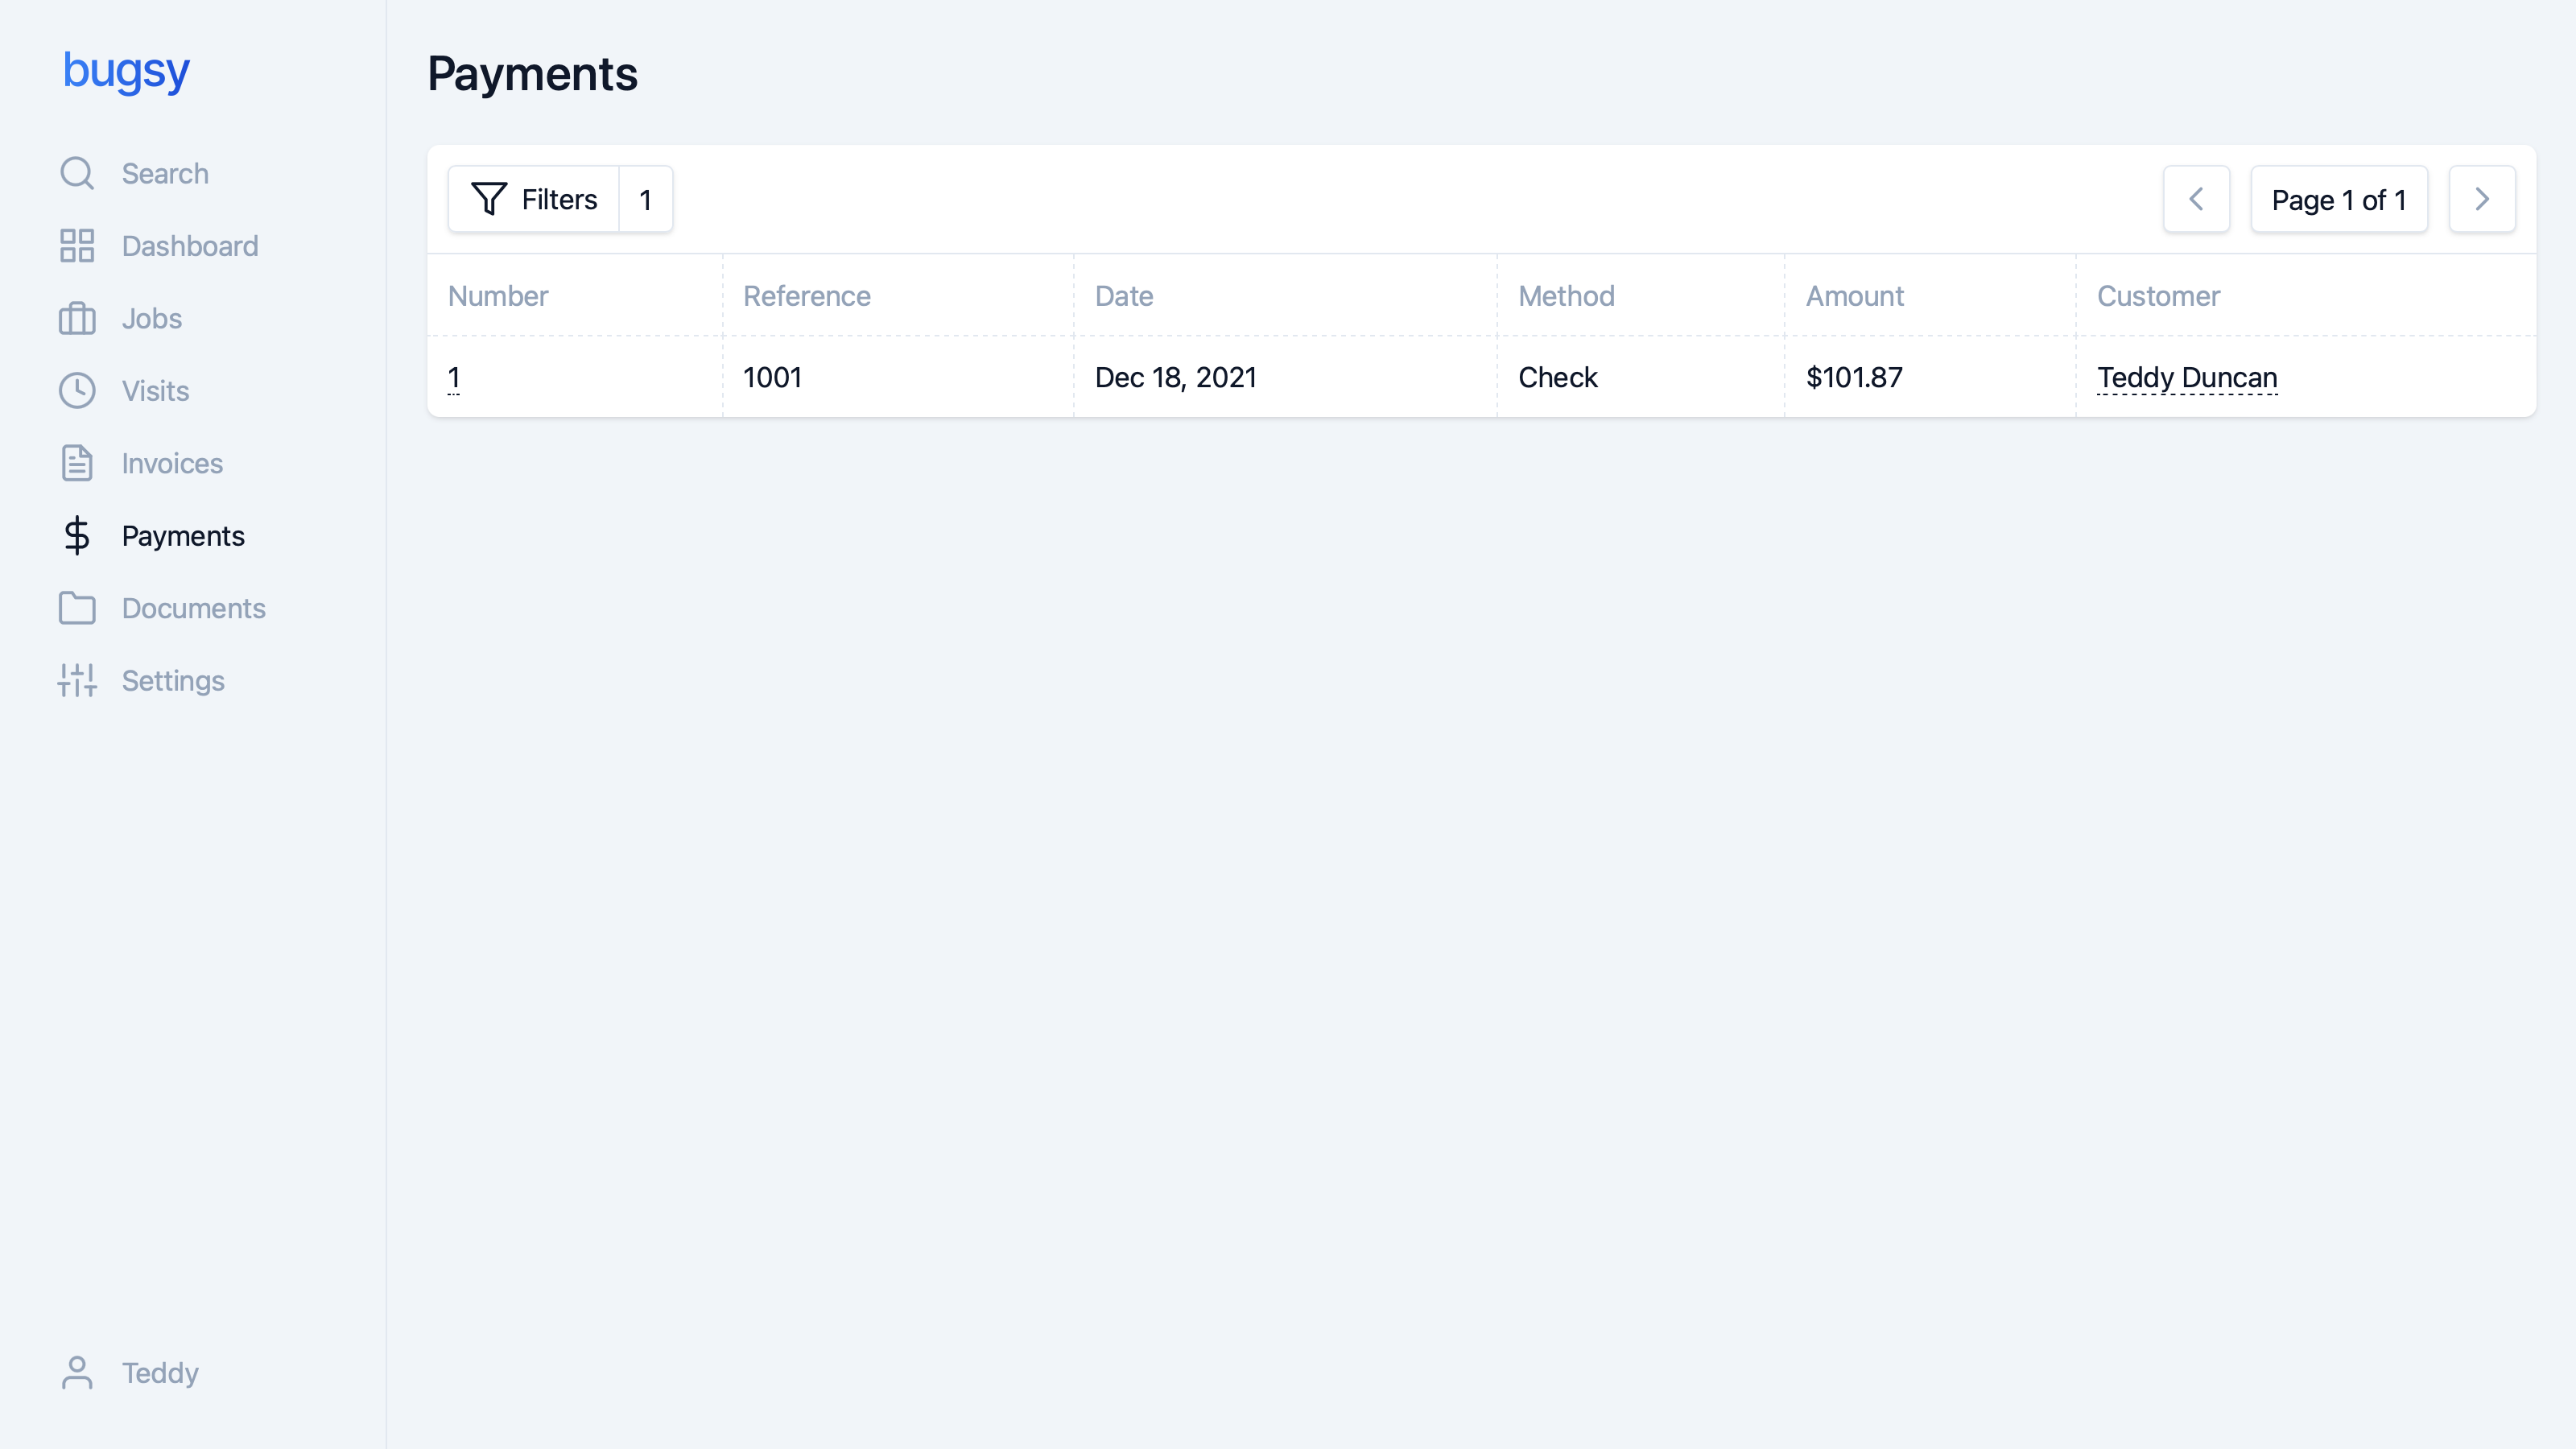Click the Search magnifier icon in sidebar
Image resolution: width=2576 pixels, height=1449 pixels.
pos(77,173)
